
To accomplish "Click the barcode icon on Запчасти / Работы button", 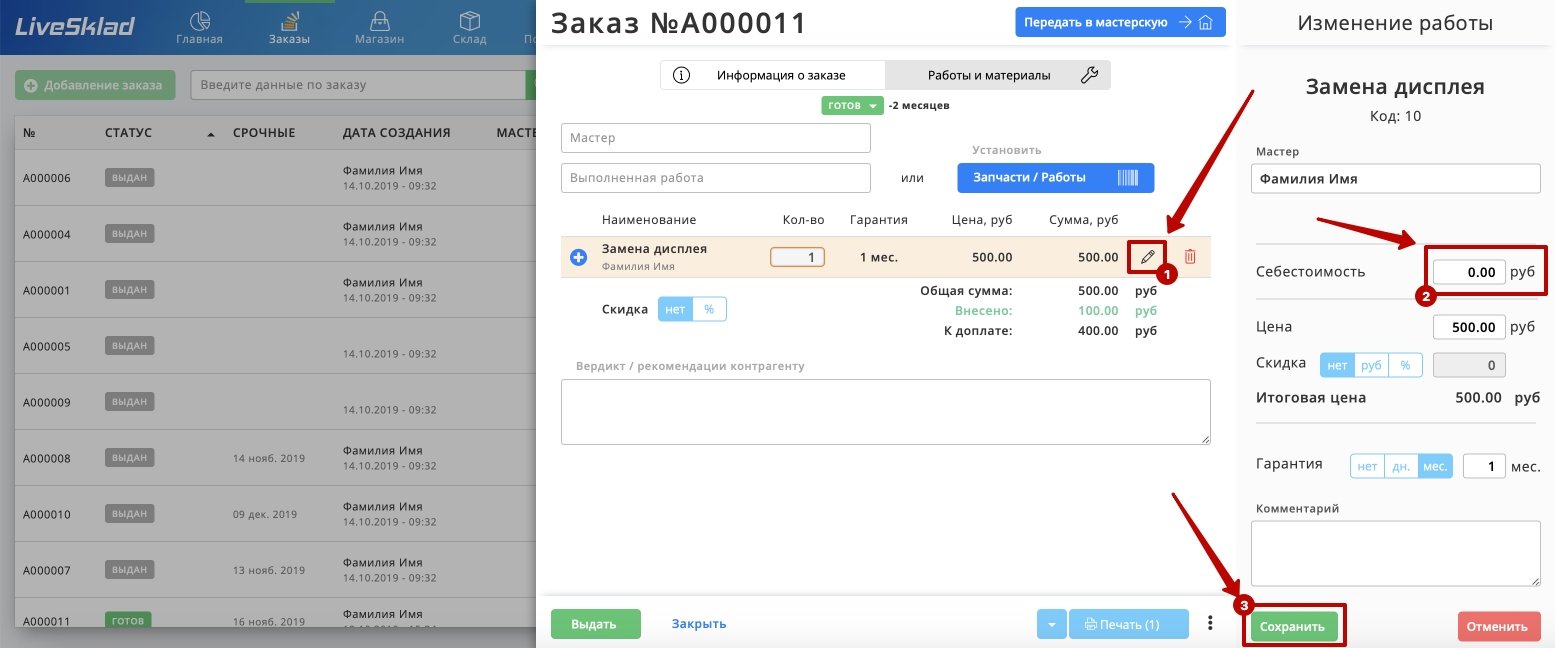I will (1128, 177).
